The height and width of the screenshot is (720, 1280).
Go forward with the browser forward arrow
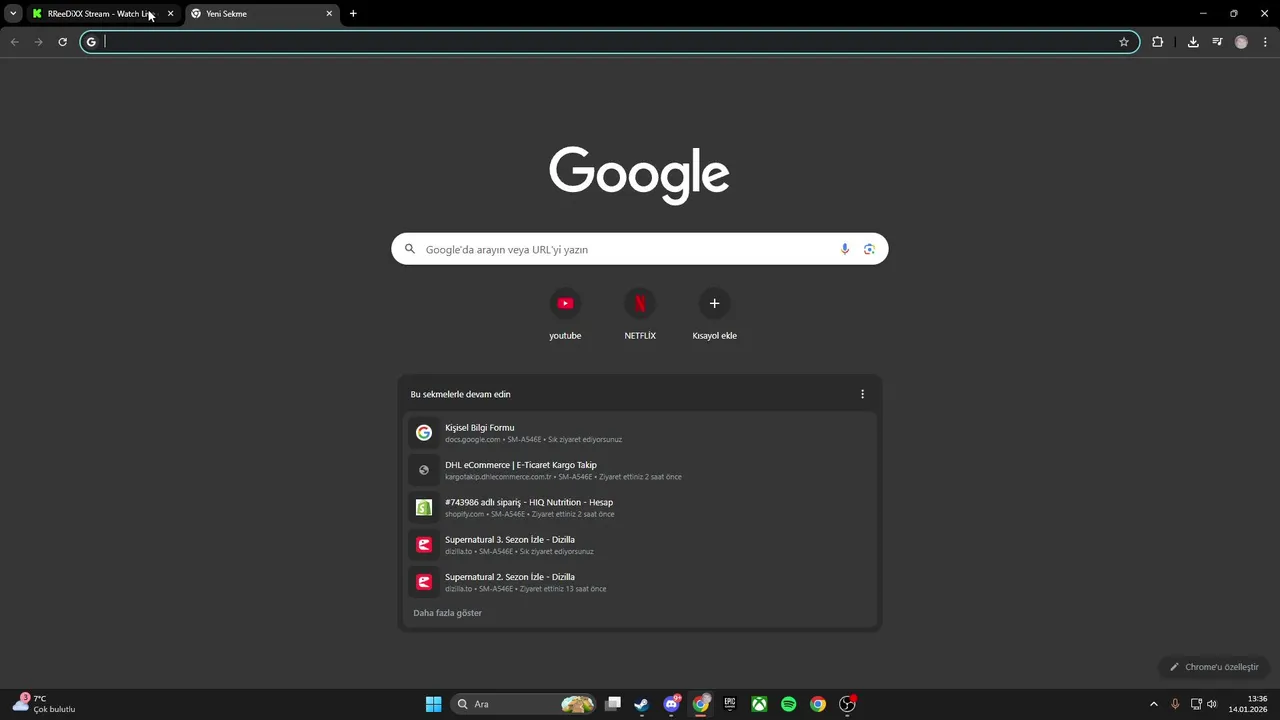38,42
